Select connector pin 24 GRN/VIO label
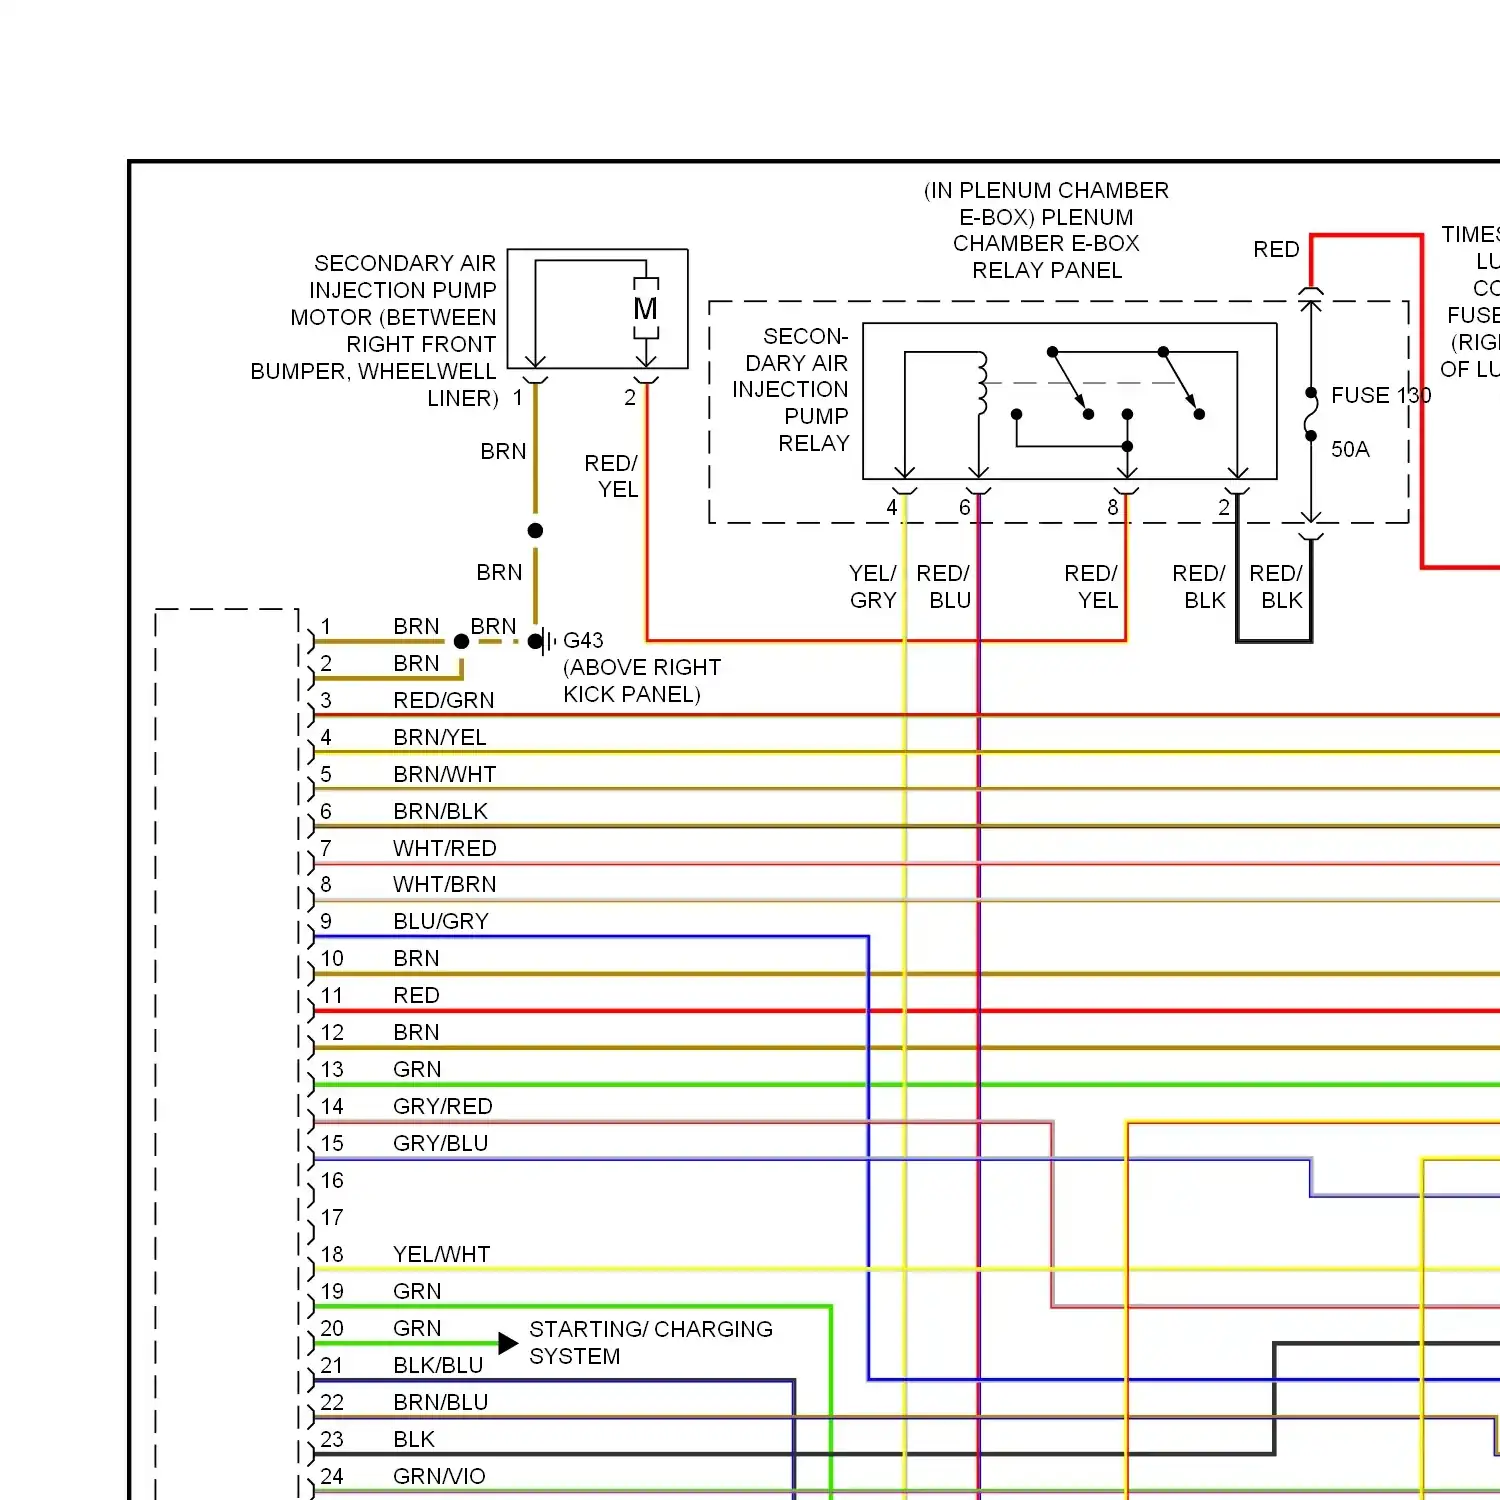 point(439,1476)
